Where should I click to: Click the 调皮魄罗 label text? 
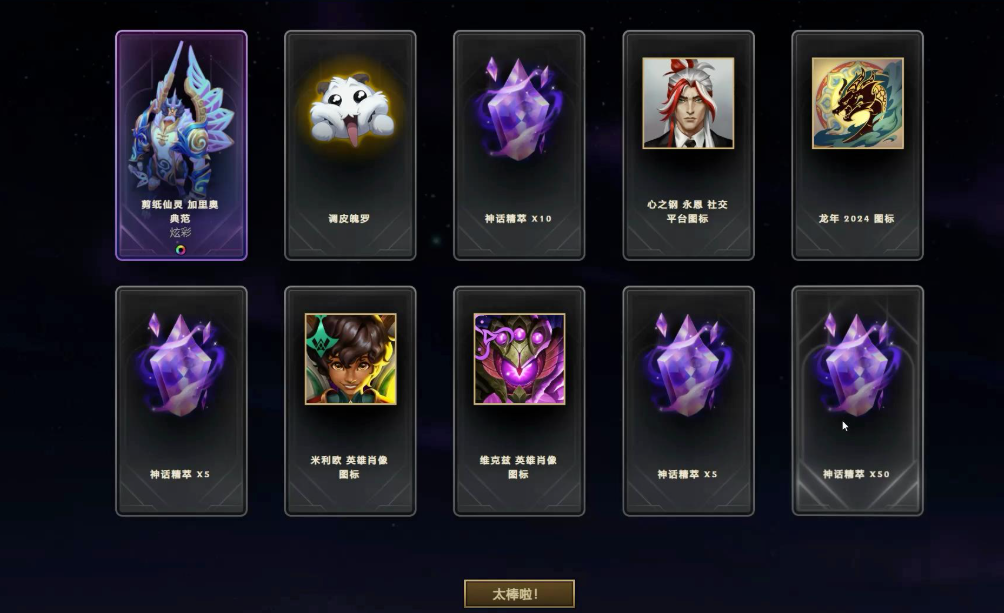(x=350, y=219)
